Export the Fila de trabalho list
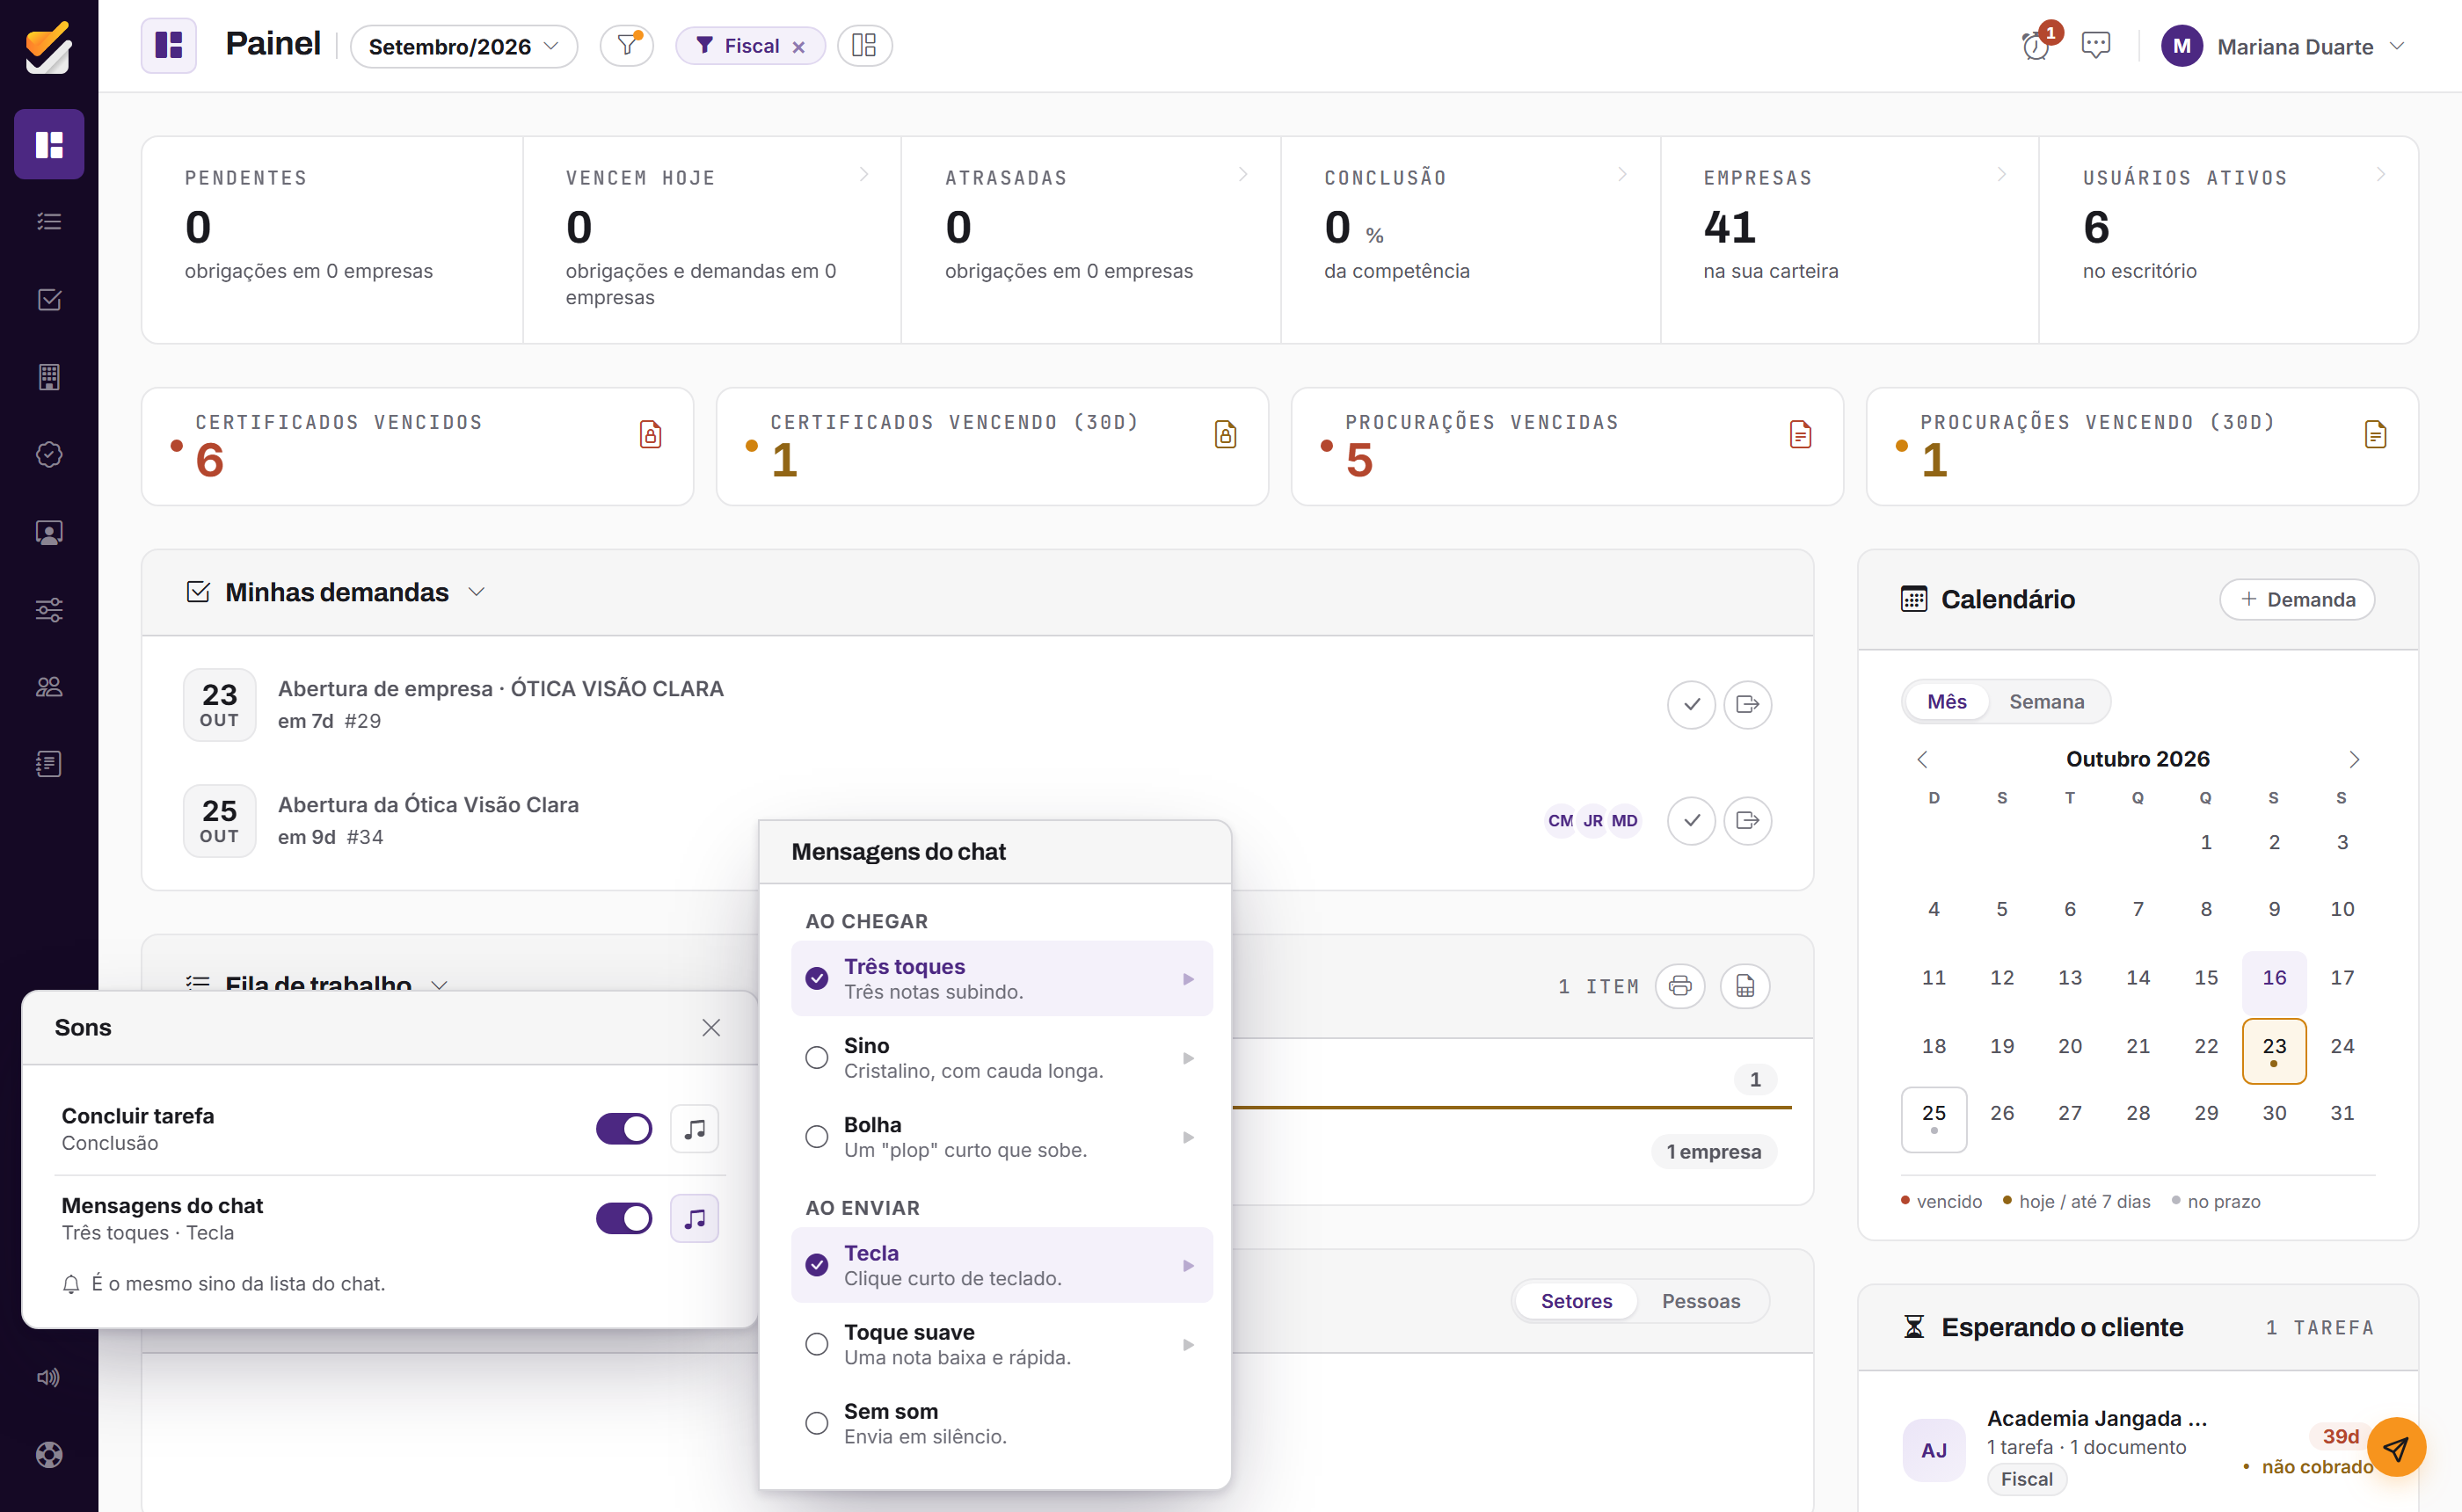 point(1745,986)
